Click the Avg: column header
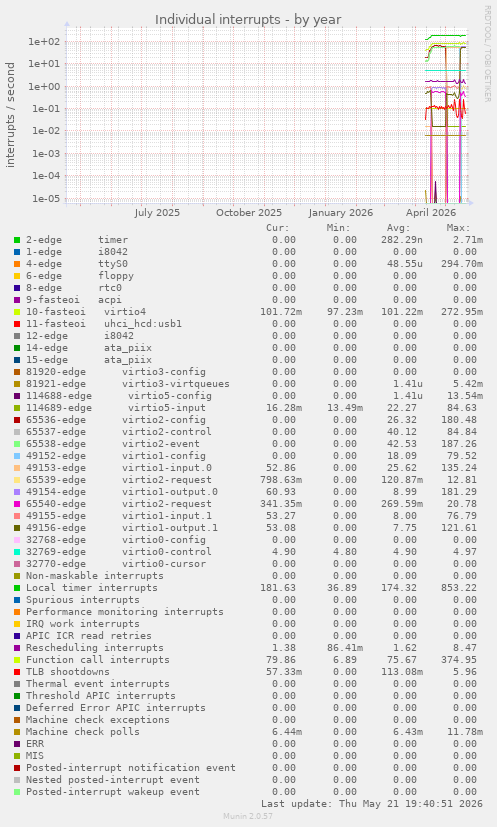Image resolution: width=497 pixels, height=827 pixels. point(398,228)
